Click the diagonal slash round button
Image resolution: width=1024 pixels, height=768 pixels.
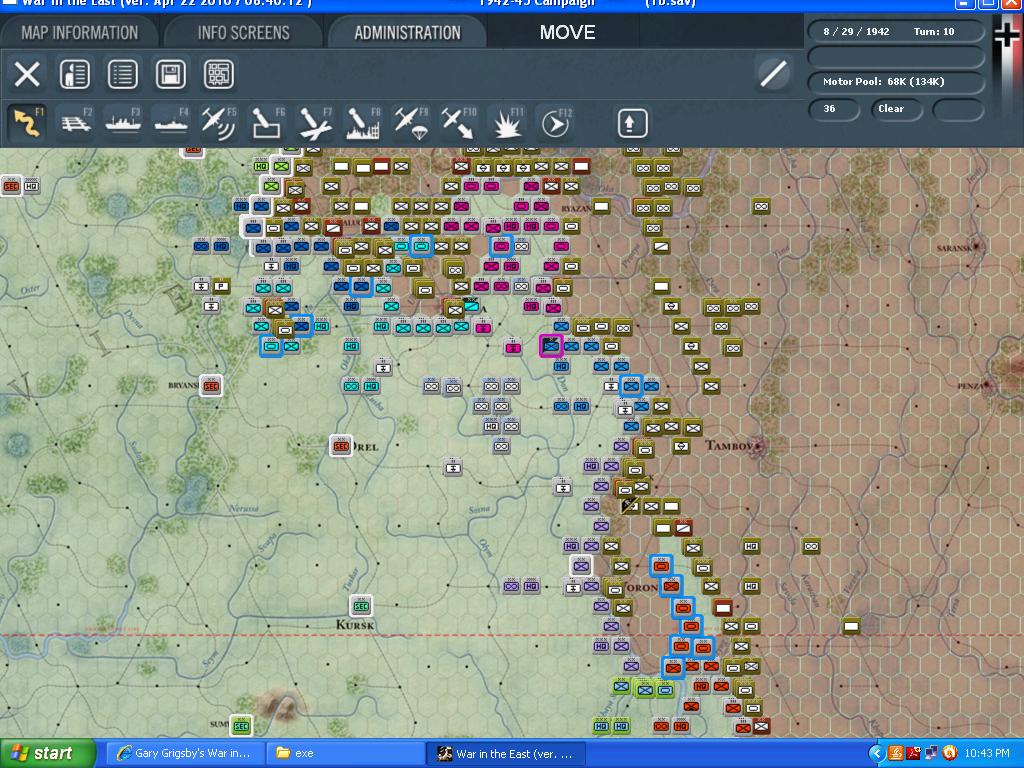(x=773, y=74)
